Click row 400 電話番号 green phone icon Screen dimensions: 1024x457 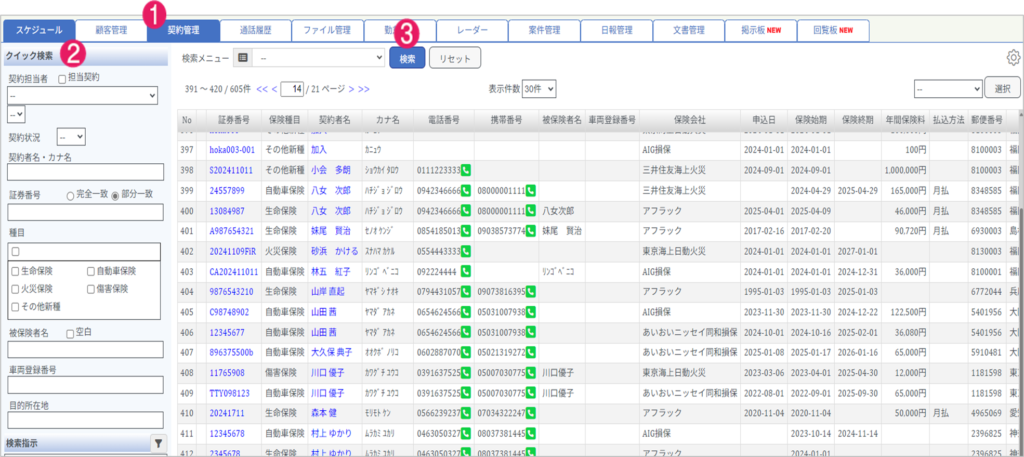point(466,211)
